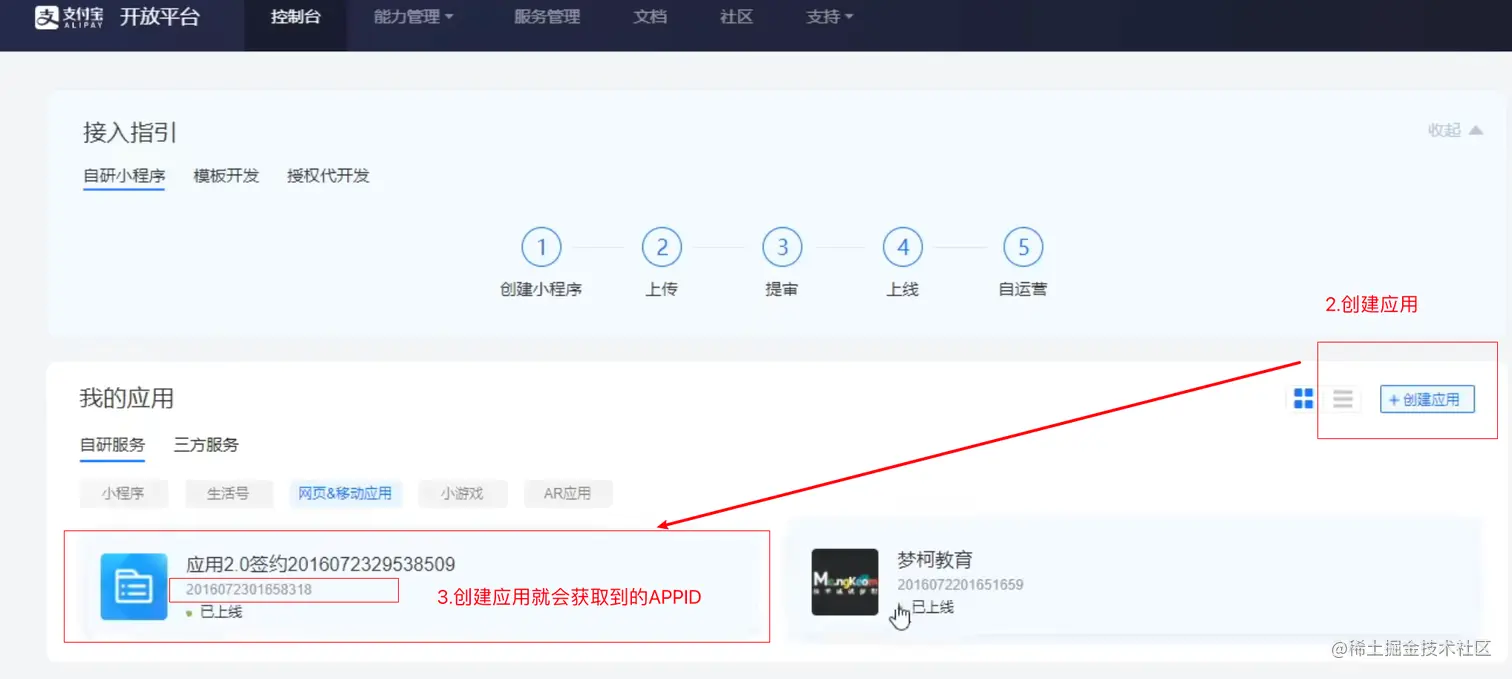Click the 开放平台 title text
This screenshot has width=1512, height=679.
[160, 17]
